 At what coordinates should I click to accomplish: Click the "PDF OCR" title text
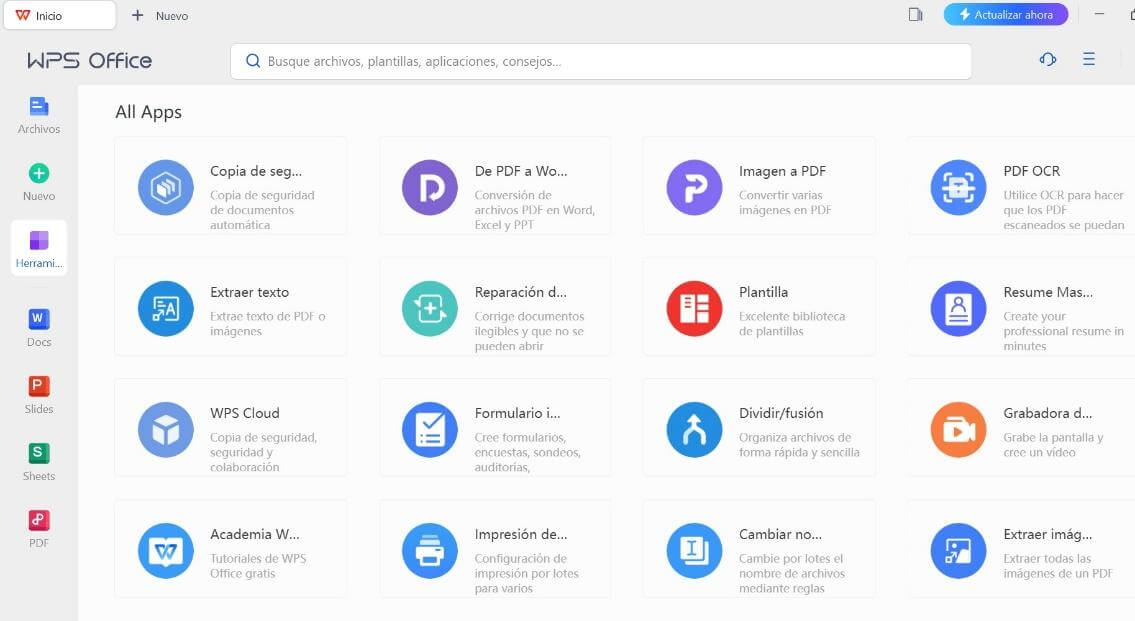(x=1031, y=172)
